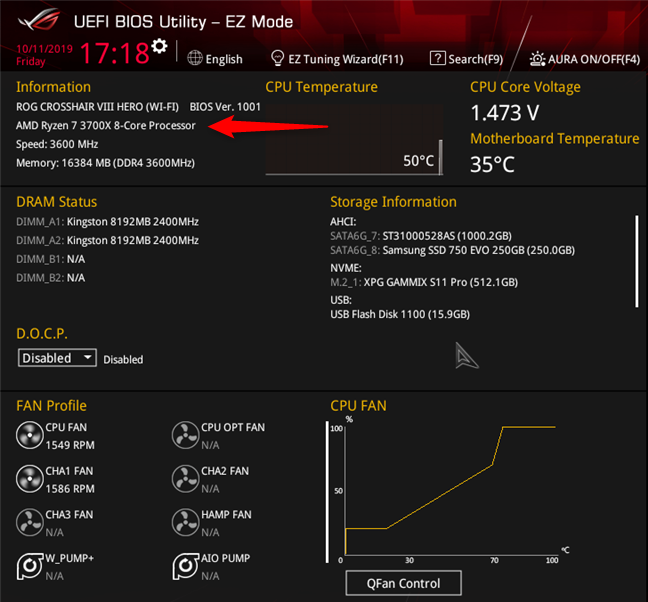Select the HAMP FAN icon
This screenshot has width=648, height=602.
click(186, 522)
